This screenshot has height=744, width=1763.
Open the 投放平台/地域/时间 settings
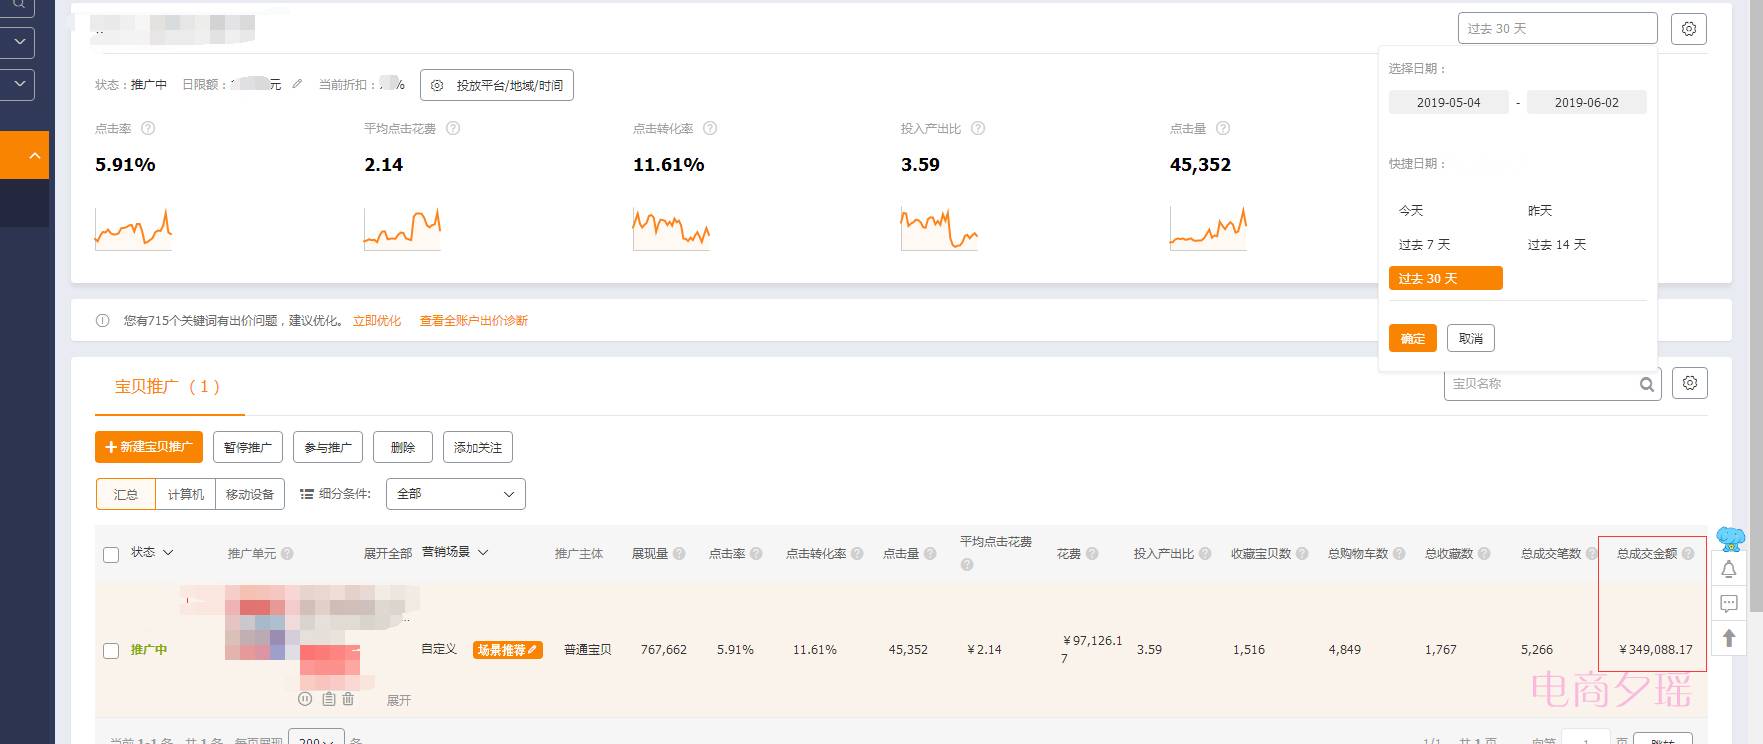coord(497,85)
